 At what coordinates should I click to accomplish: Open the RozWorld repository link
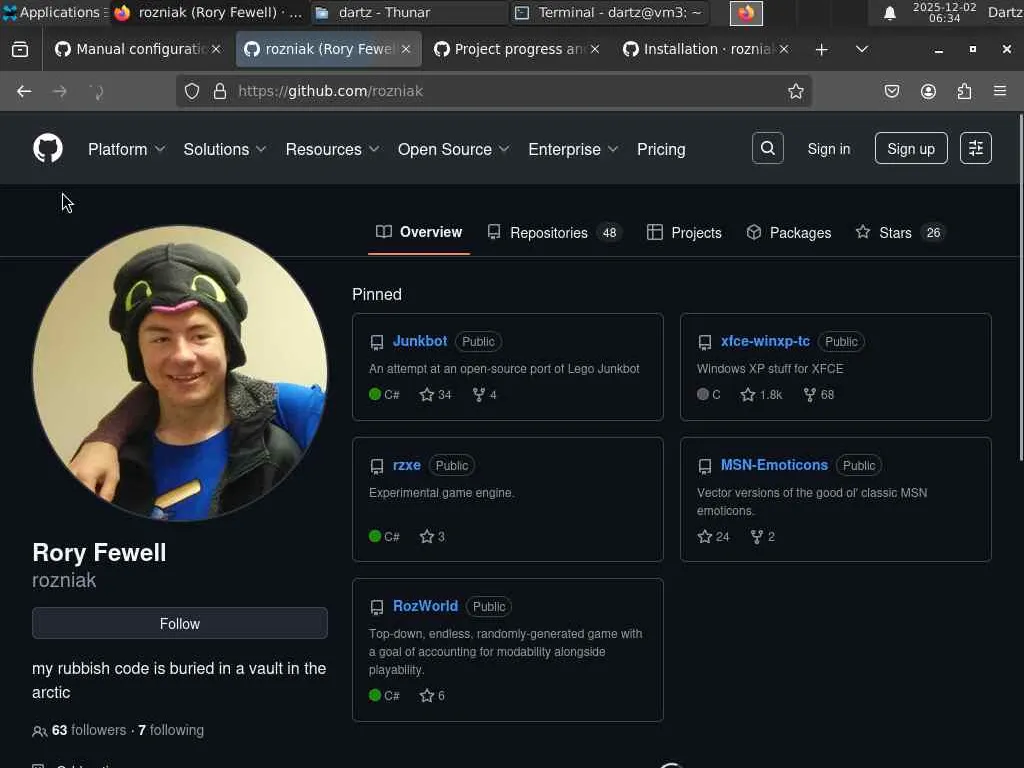[x=425, y=606]
